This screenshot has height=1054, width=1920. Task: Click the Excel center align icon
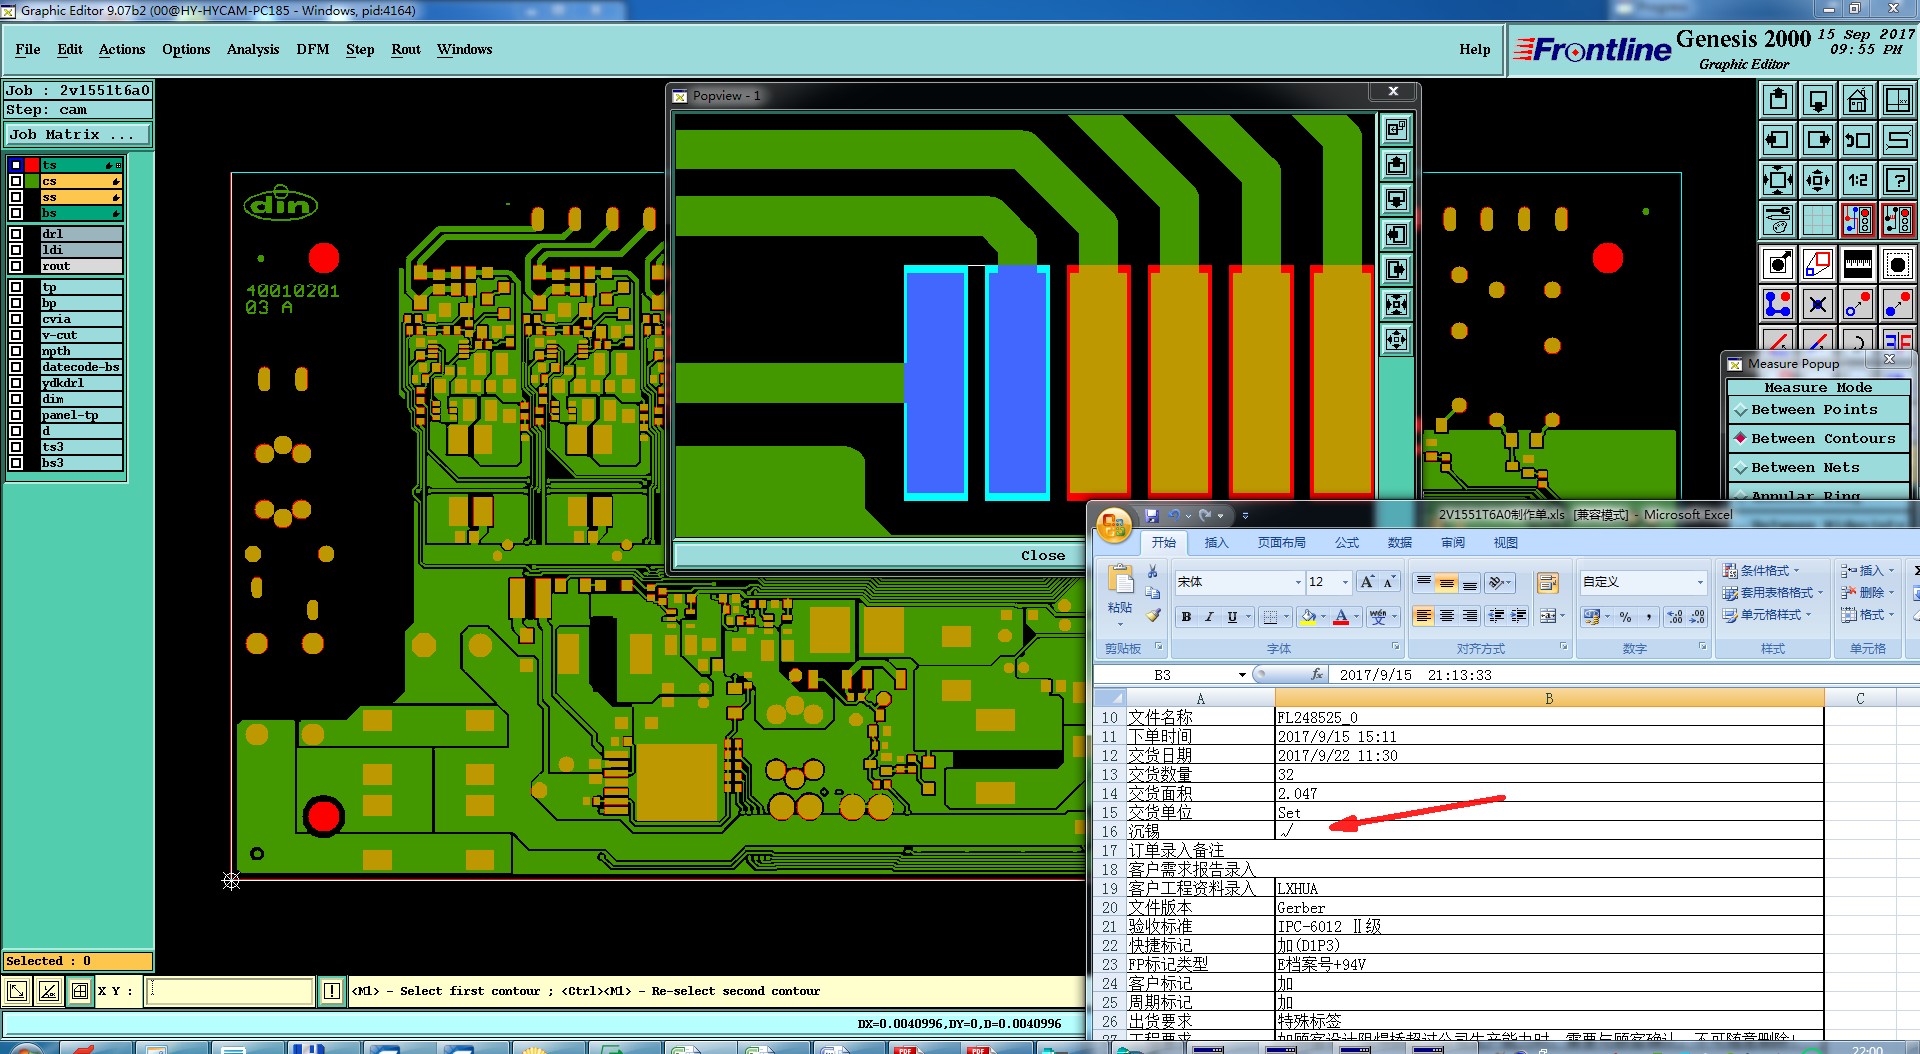click(1447, 616)
